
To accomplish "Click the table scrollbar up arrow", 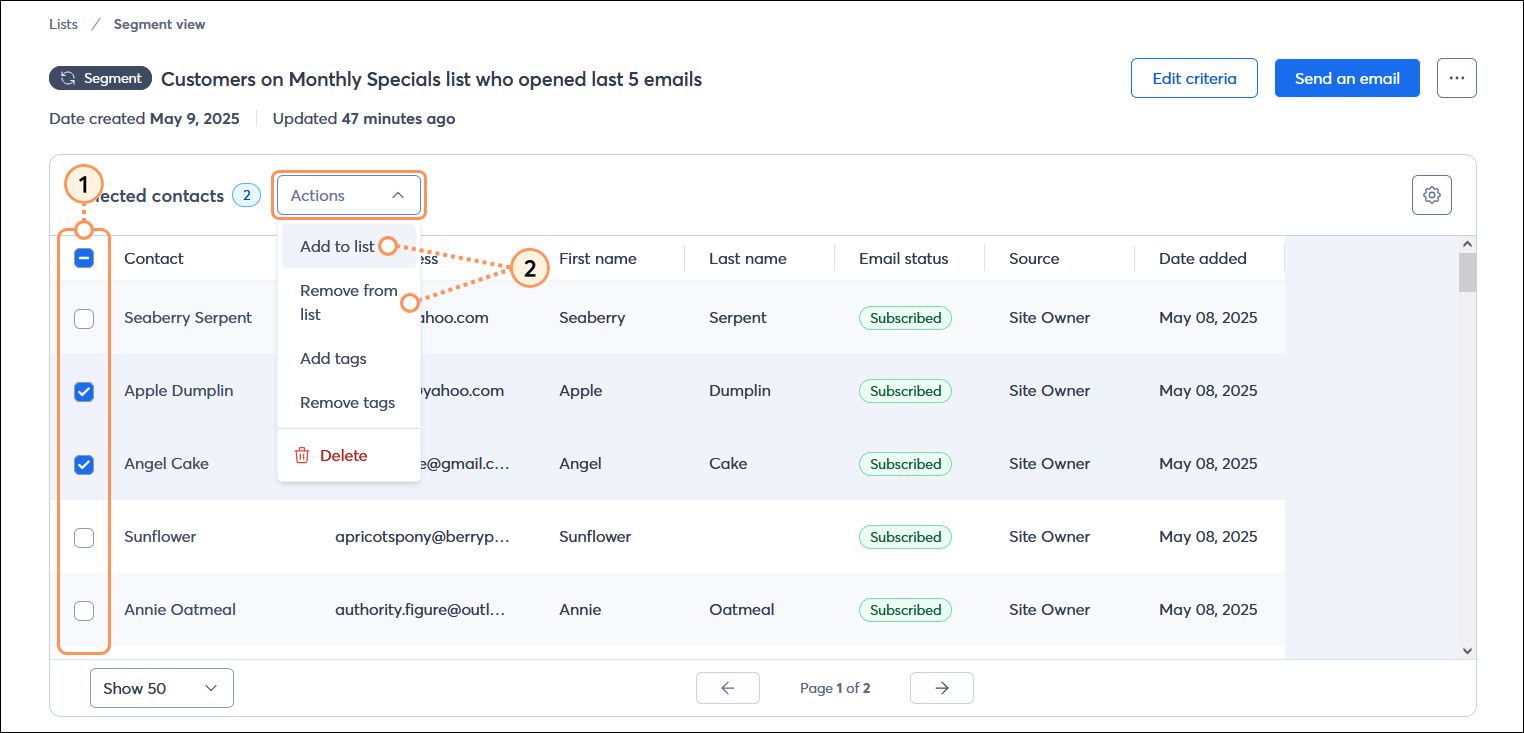I will (1467, 244).
